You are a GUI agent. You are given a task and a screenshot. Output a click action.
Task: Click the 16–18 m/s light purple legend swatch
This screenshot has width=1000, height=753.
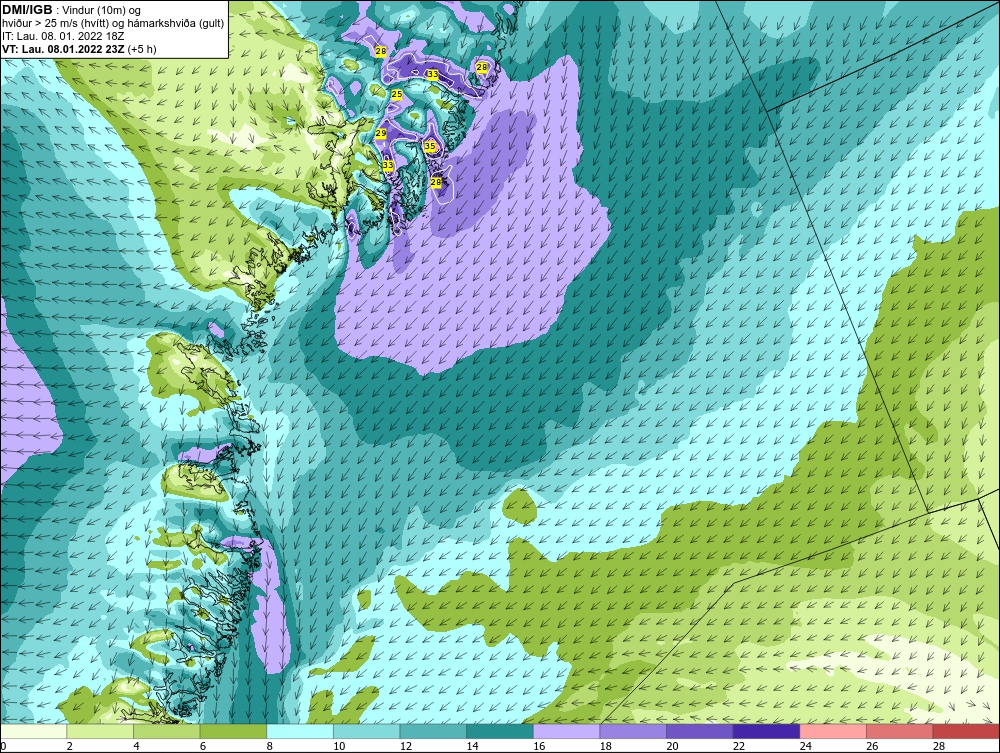coord(566,731)
